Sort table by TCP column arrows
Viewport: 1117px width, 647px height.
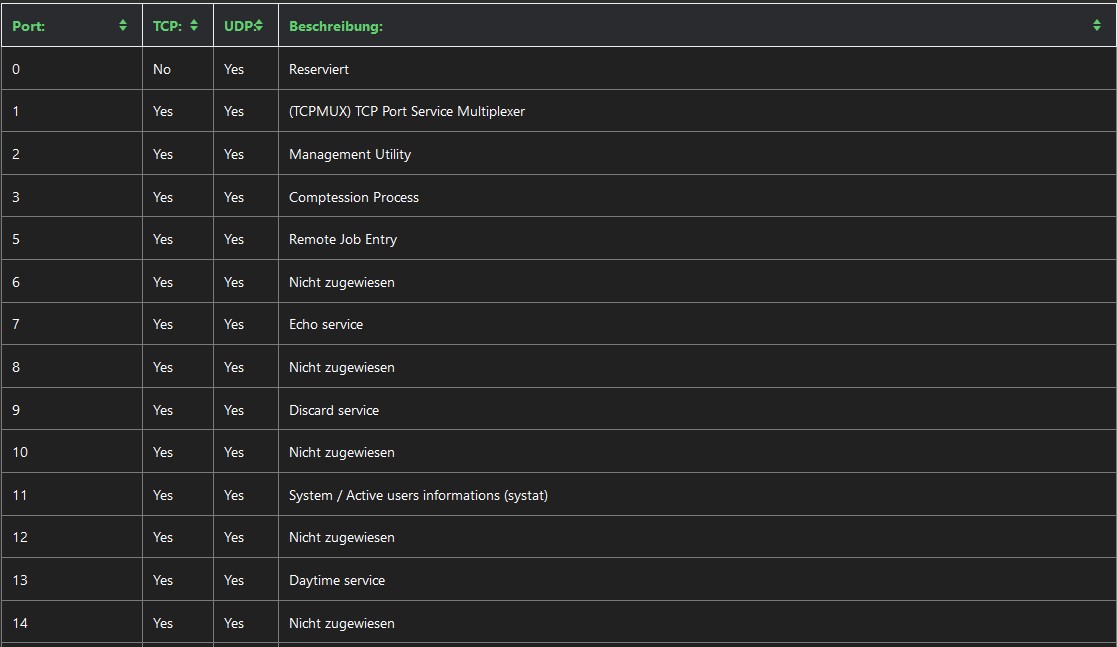[x=194, y=26]
